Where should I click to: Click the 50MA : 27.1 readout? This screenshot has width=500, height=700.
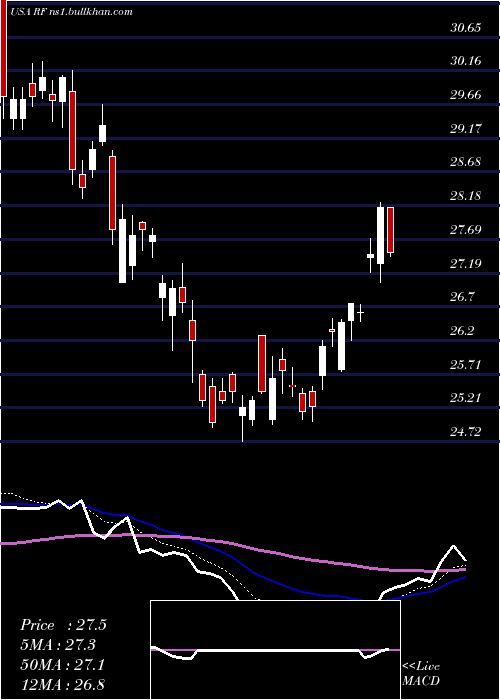coord(62,665)
